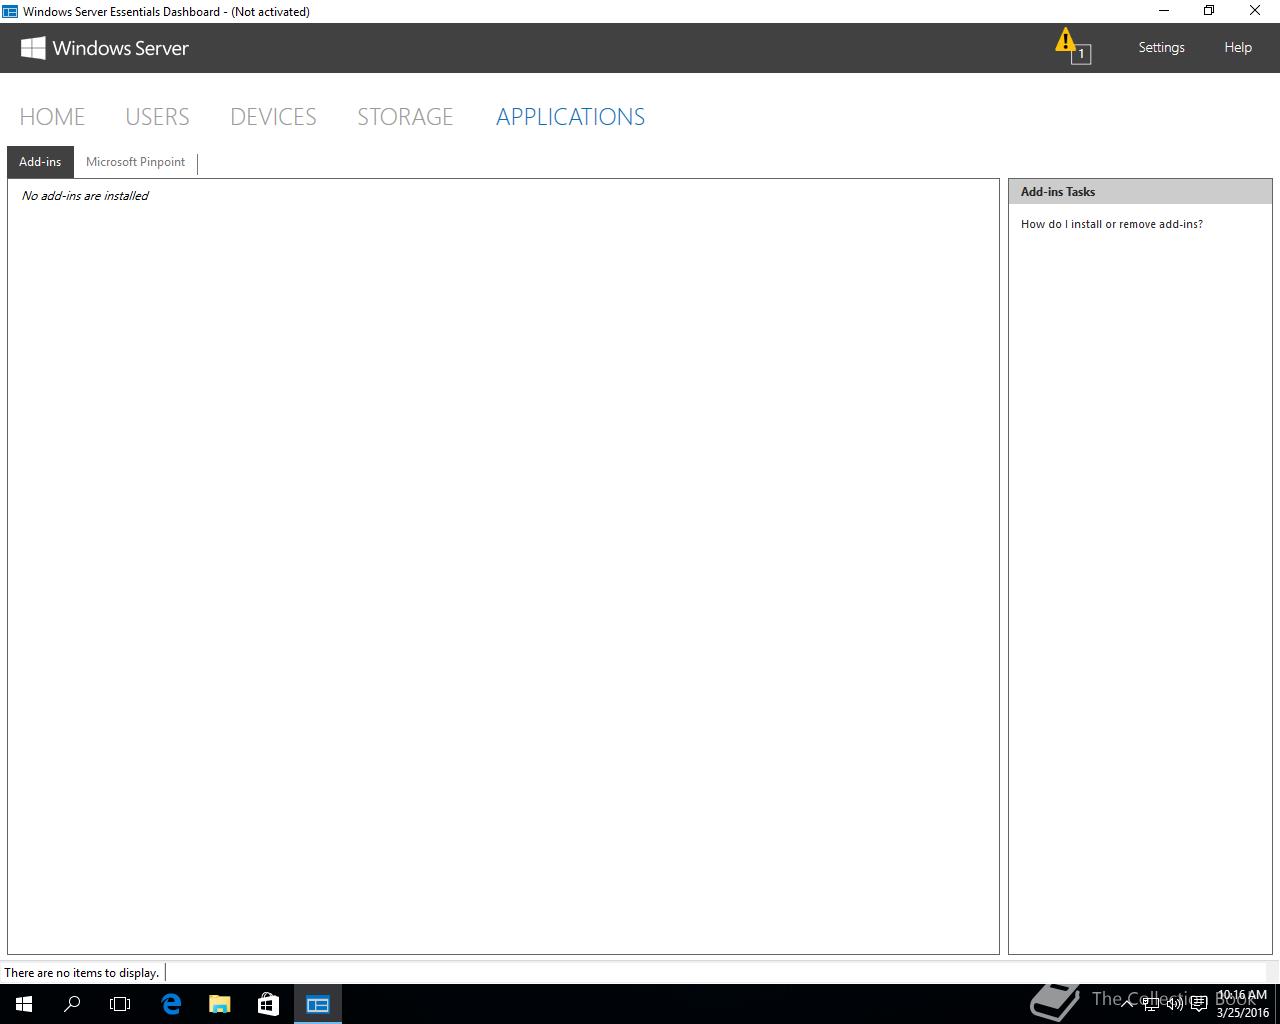Select the Add-ins tab
1280x1024 pixels.
coord(40,162)
